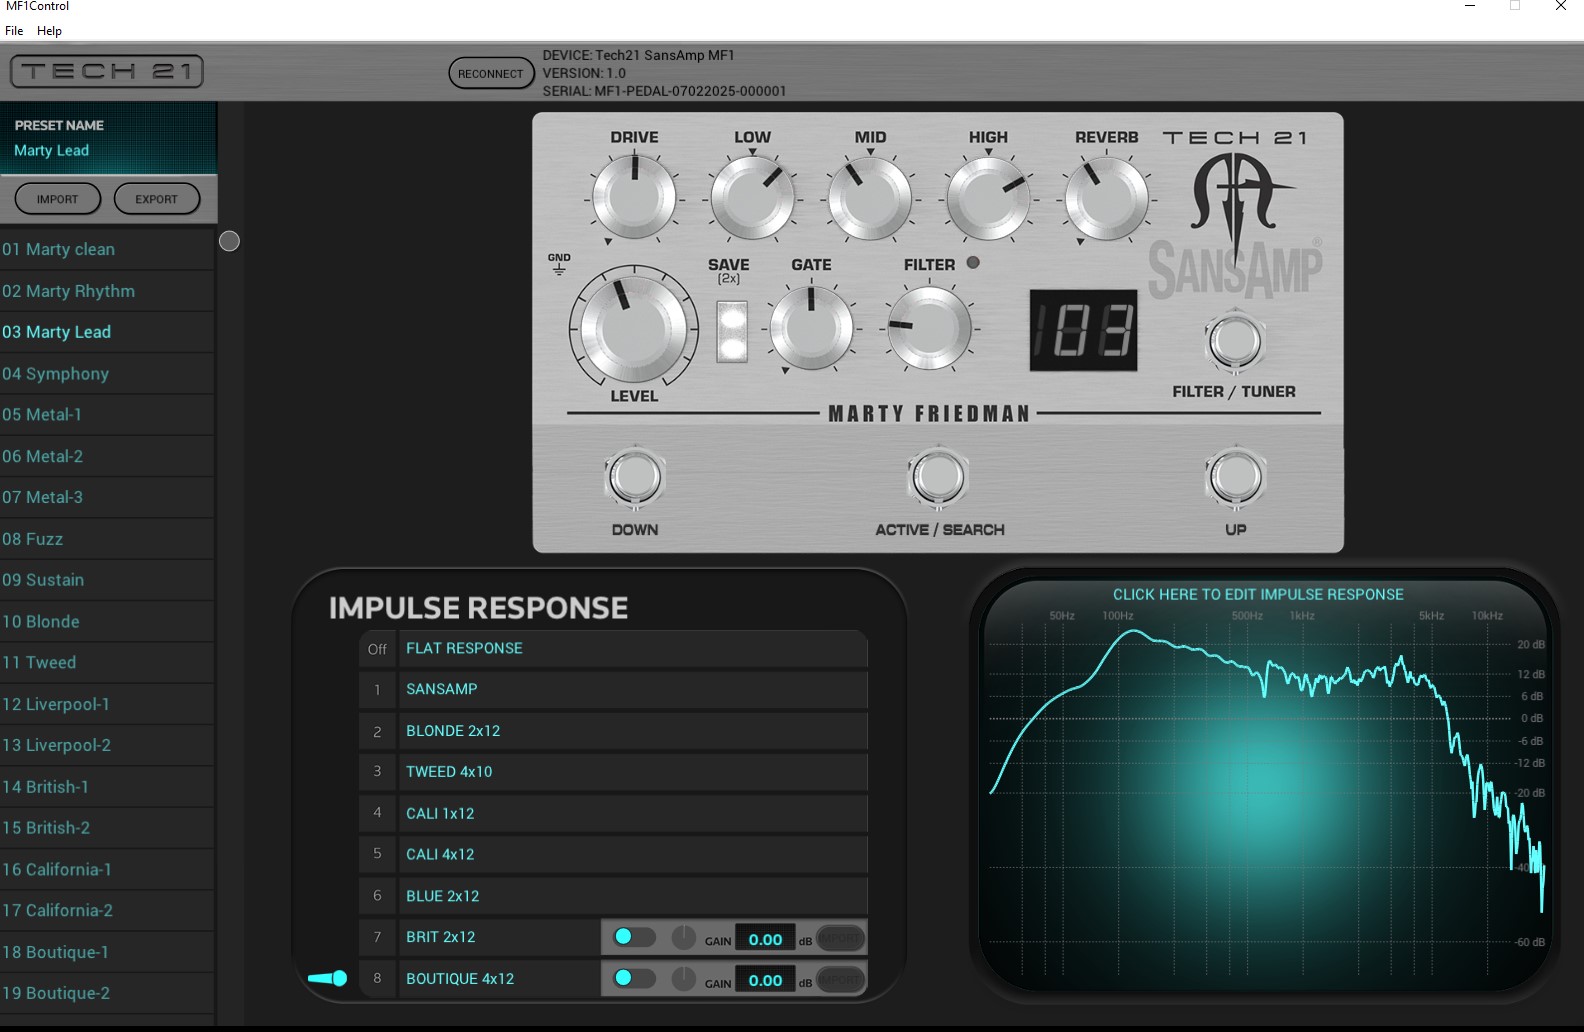The height and width of the screenshot is (1032, 1584).
Task: Select preset 03 Marty Lead
Action: pyautogui.click(x=107, y=332)
